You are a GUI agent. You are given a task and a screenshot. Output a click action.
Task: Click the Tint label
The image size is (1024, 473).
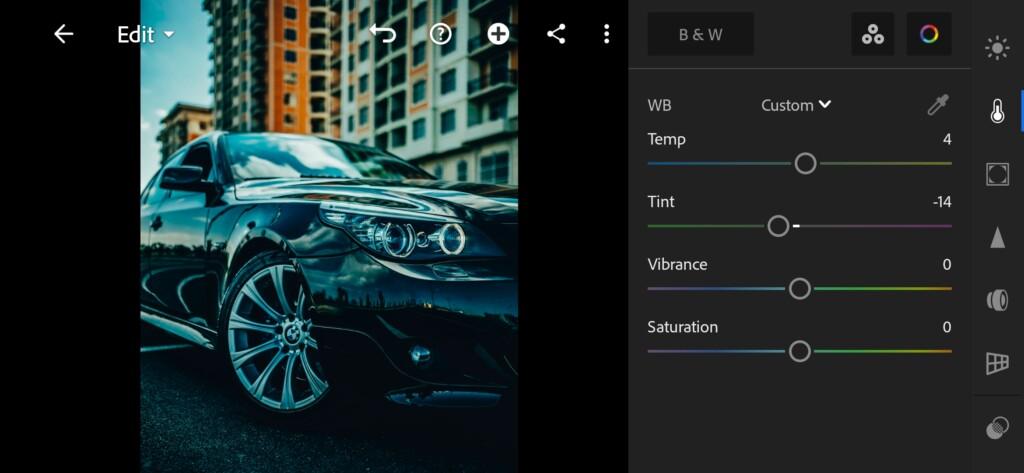pyautogui.click(x=661, y=202)
